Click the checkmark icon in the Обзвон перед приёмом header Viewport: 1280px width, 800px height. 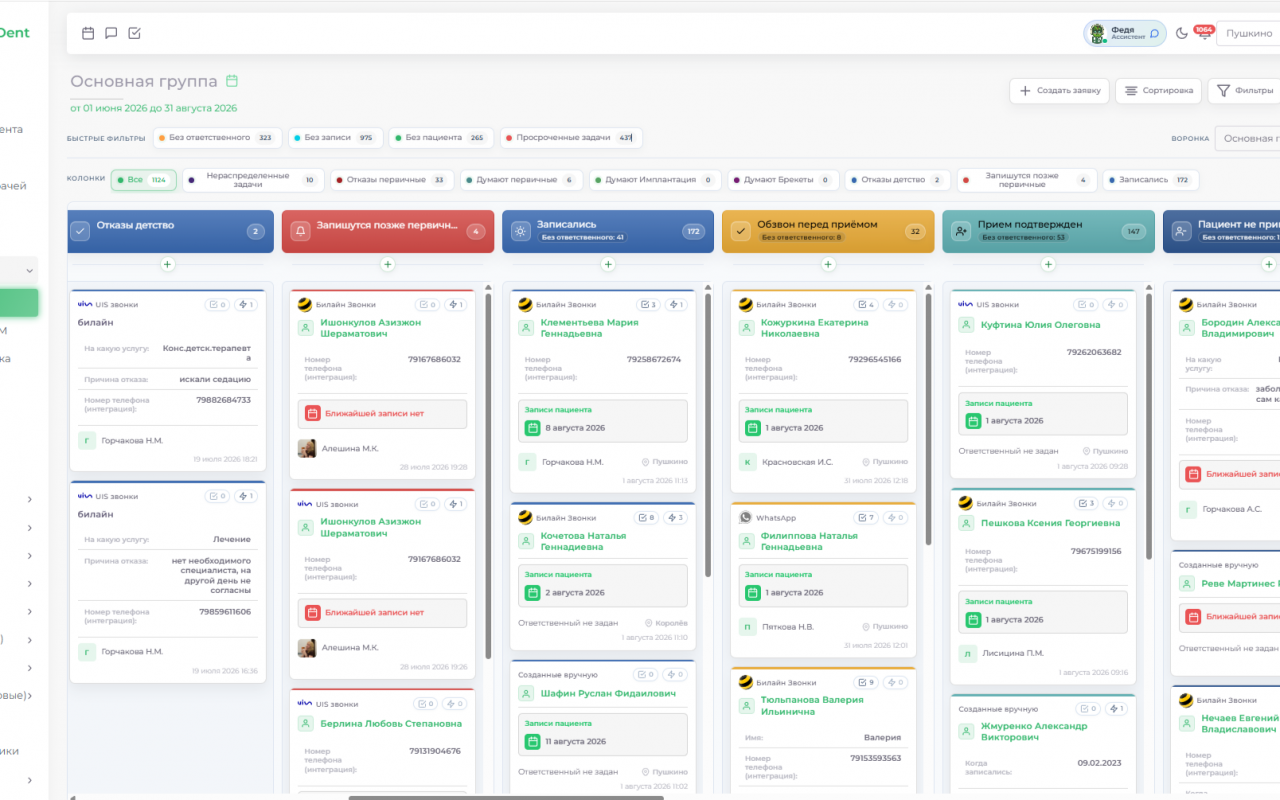(x=741, y=231)
